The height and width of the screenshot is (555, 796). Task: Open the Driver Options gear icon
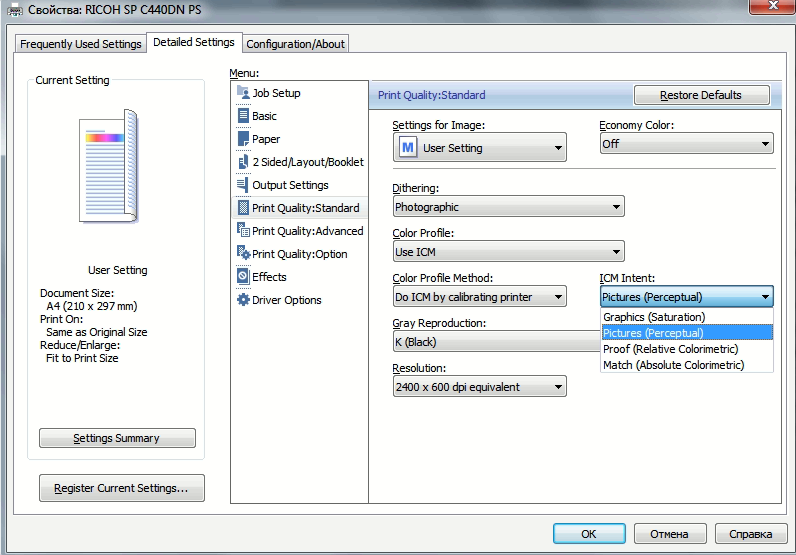point(243,300)
